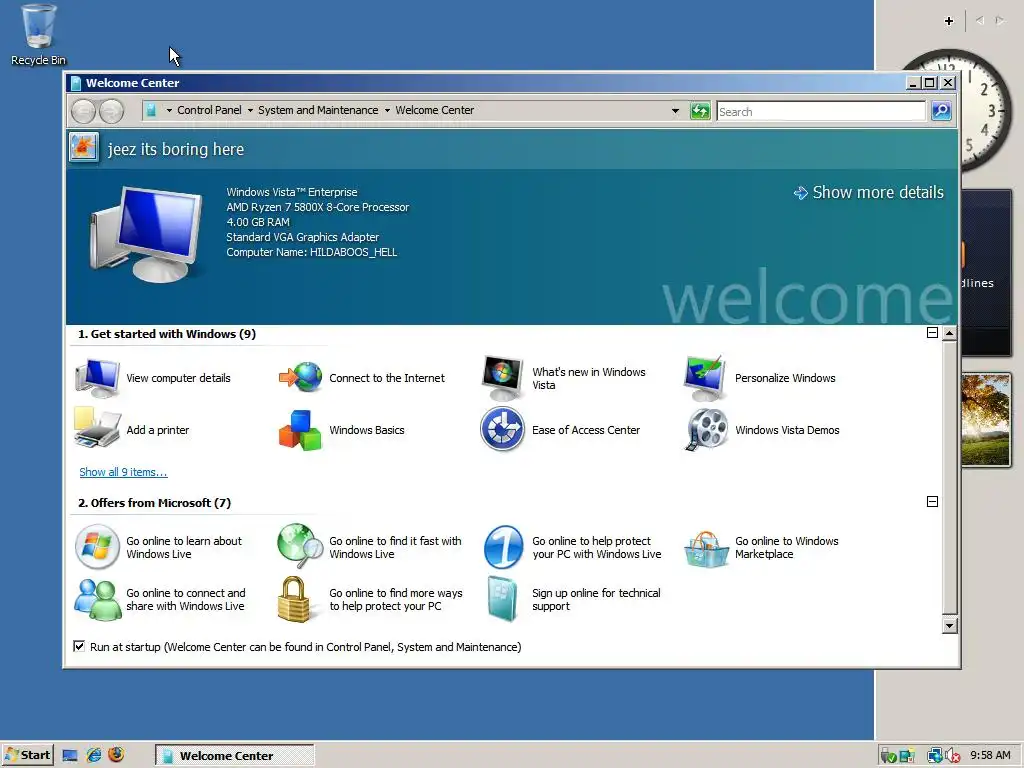The width and height of the screenshot is (1024, 768).
Task: Click 'Windows Basics' label
Action: 366,430
